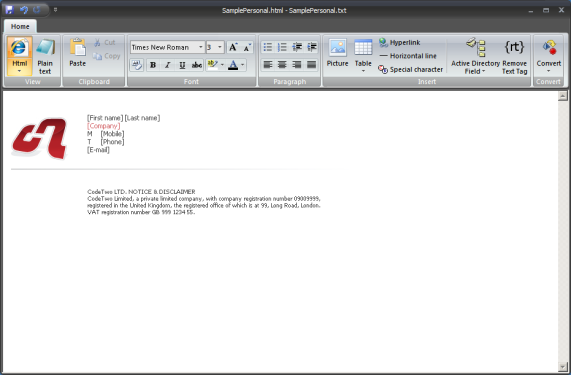
Task: Toggle strikethrough formatting
Action: pos(197,65)
